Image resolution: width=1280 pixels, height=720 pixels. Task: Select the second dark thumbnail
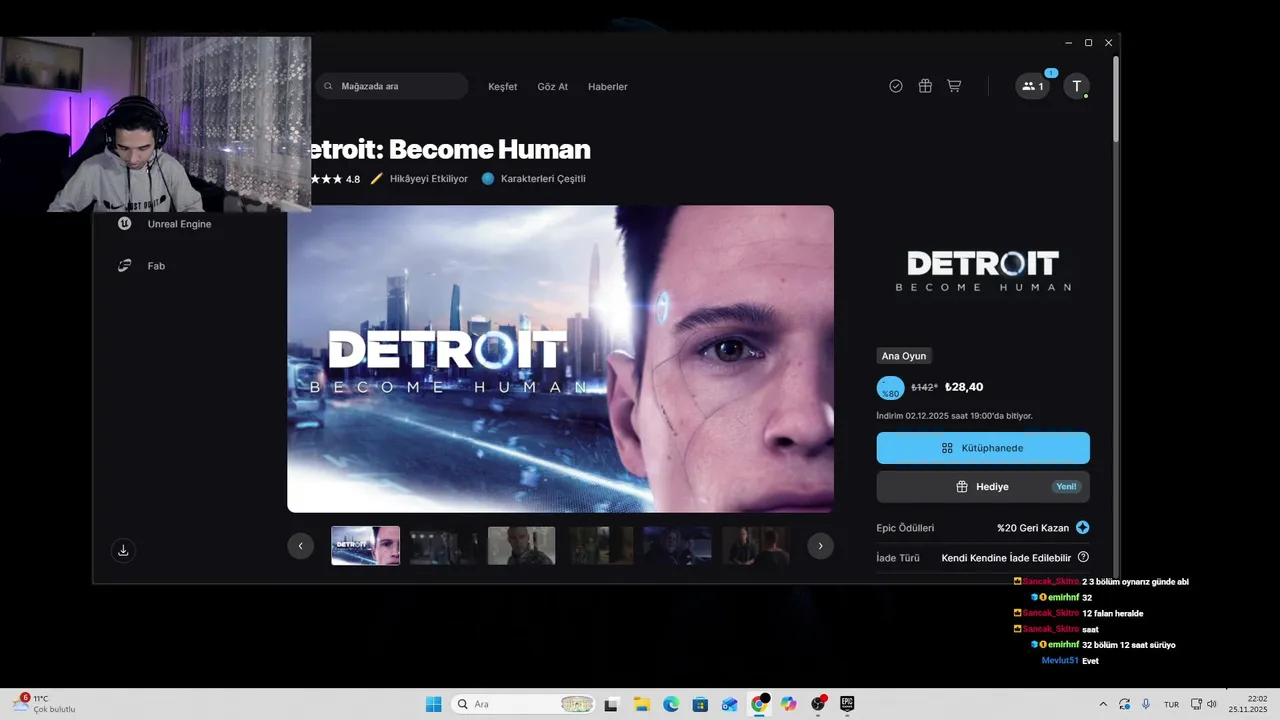click(444, 546)
